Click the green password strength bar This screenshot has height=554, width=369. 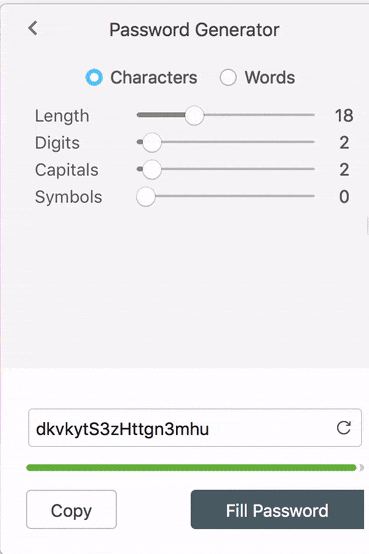click(191, 468)
